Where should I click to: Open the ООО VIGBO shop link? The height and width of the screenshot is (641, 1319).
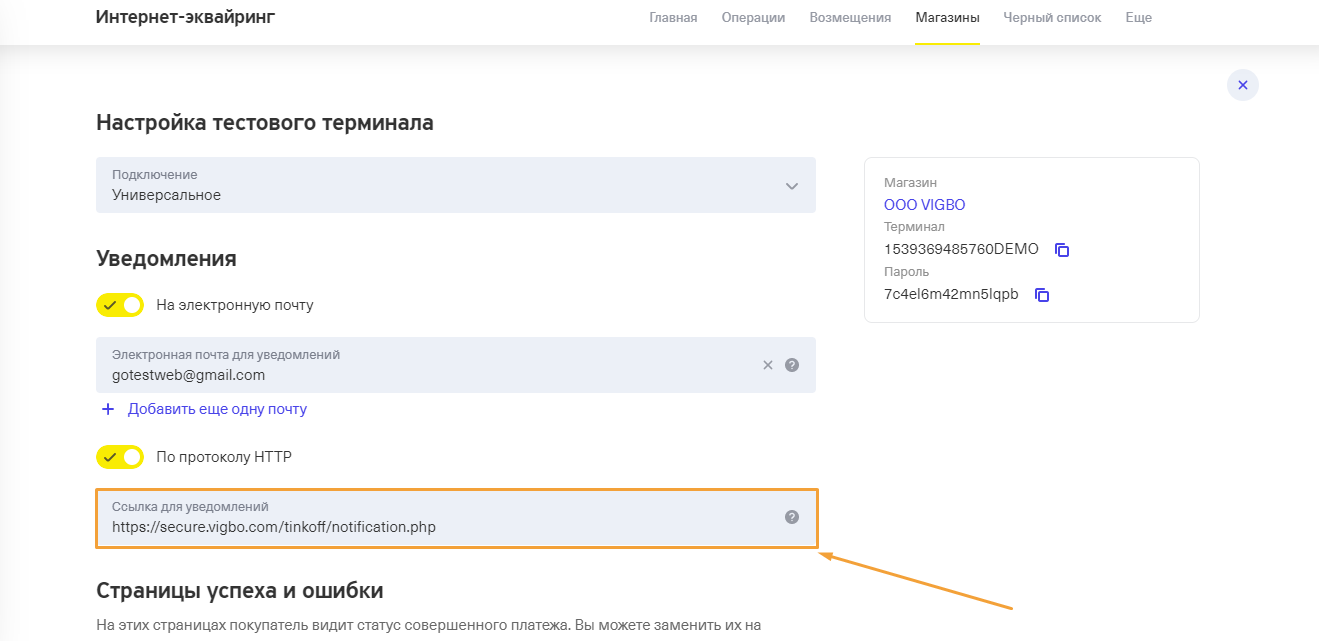tap(924, 205)
